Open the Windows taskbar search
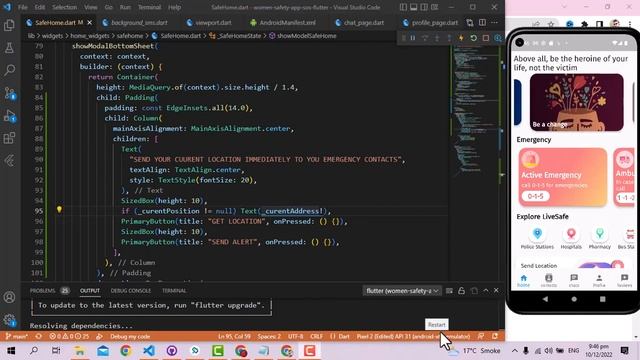This screenshot has height=360, width=640. (x=34, y=351)
